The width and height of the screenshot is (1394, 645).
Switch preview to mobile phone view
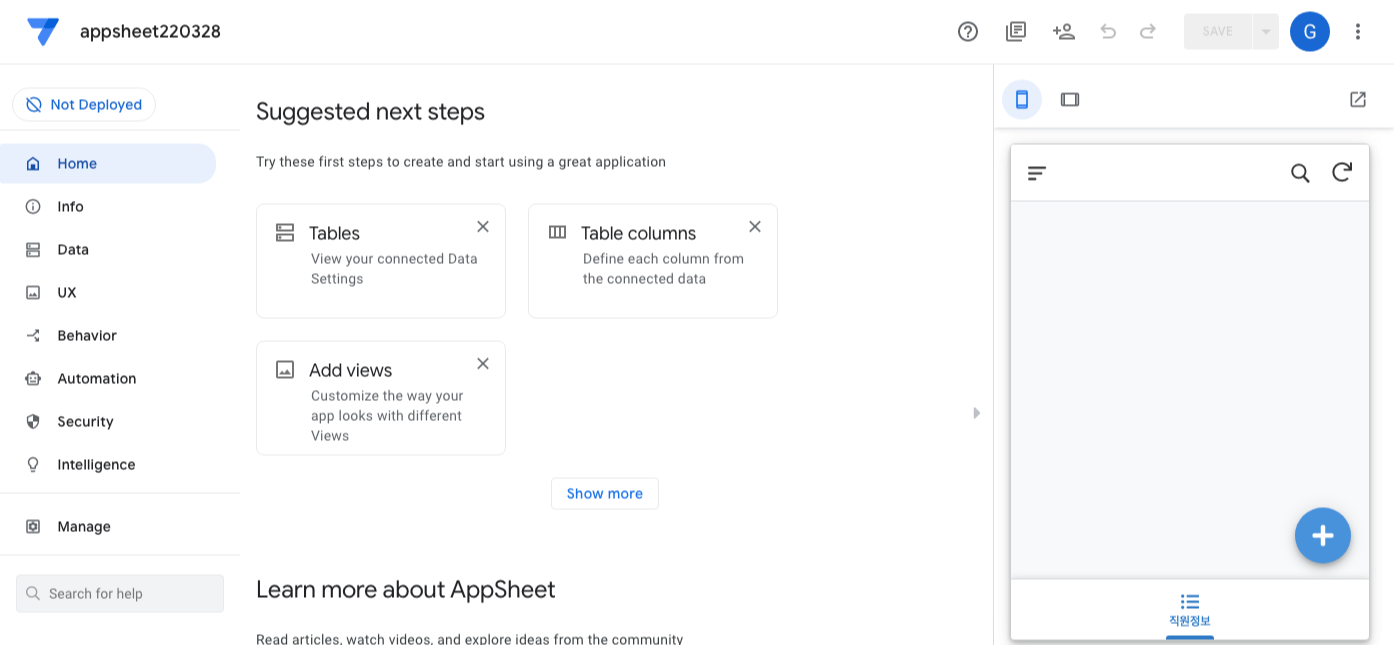(1022, 100)
